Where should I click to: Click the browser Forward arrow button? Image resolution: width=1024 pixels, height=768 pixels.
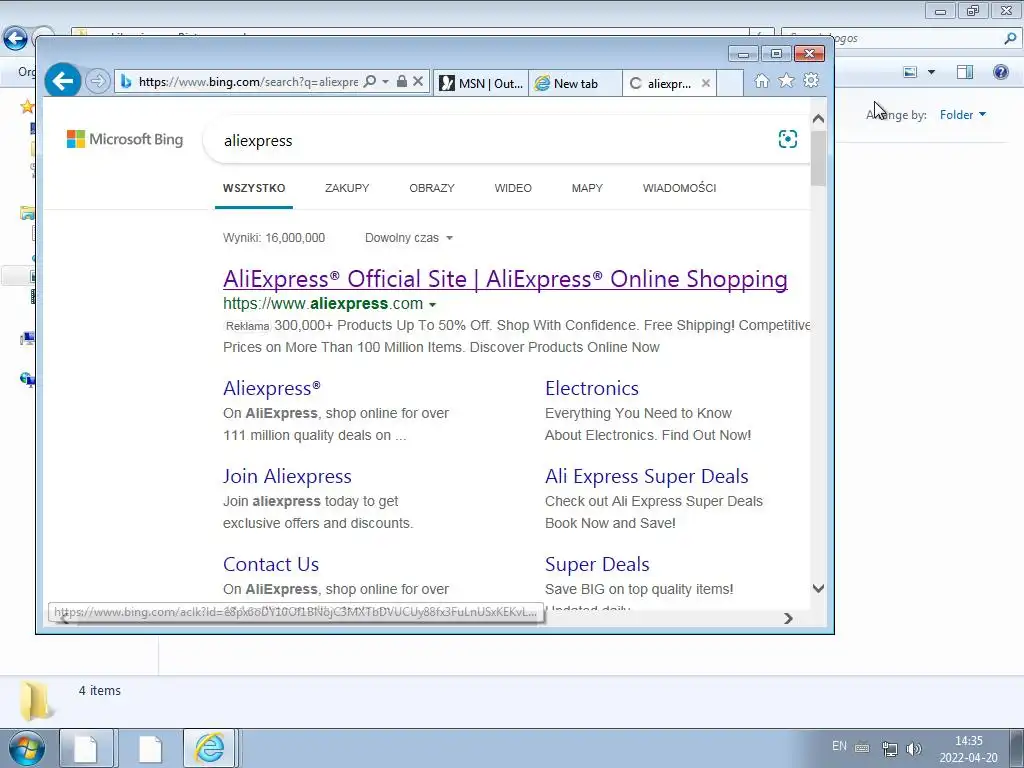click(98, 82)
